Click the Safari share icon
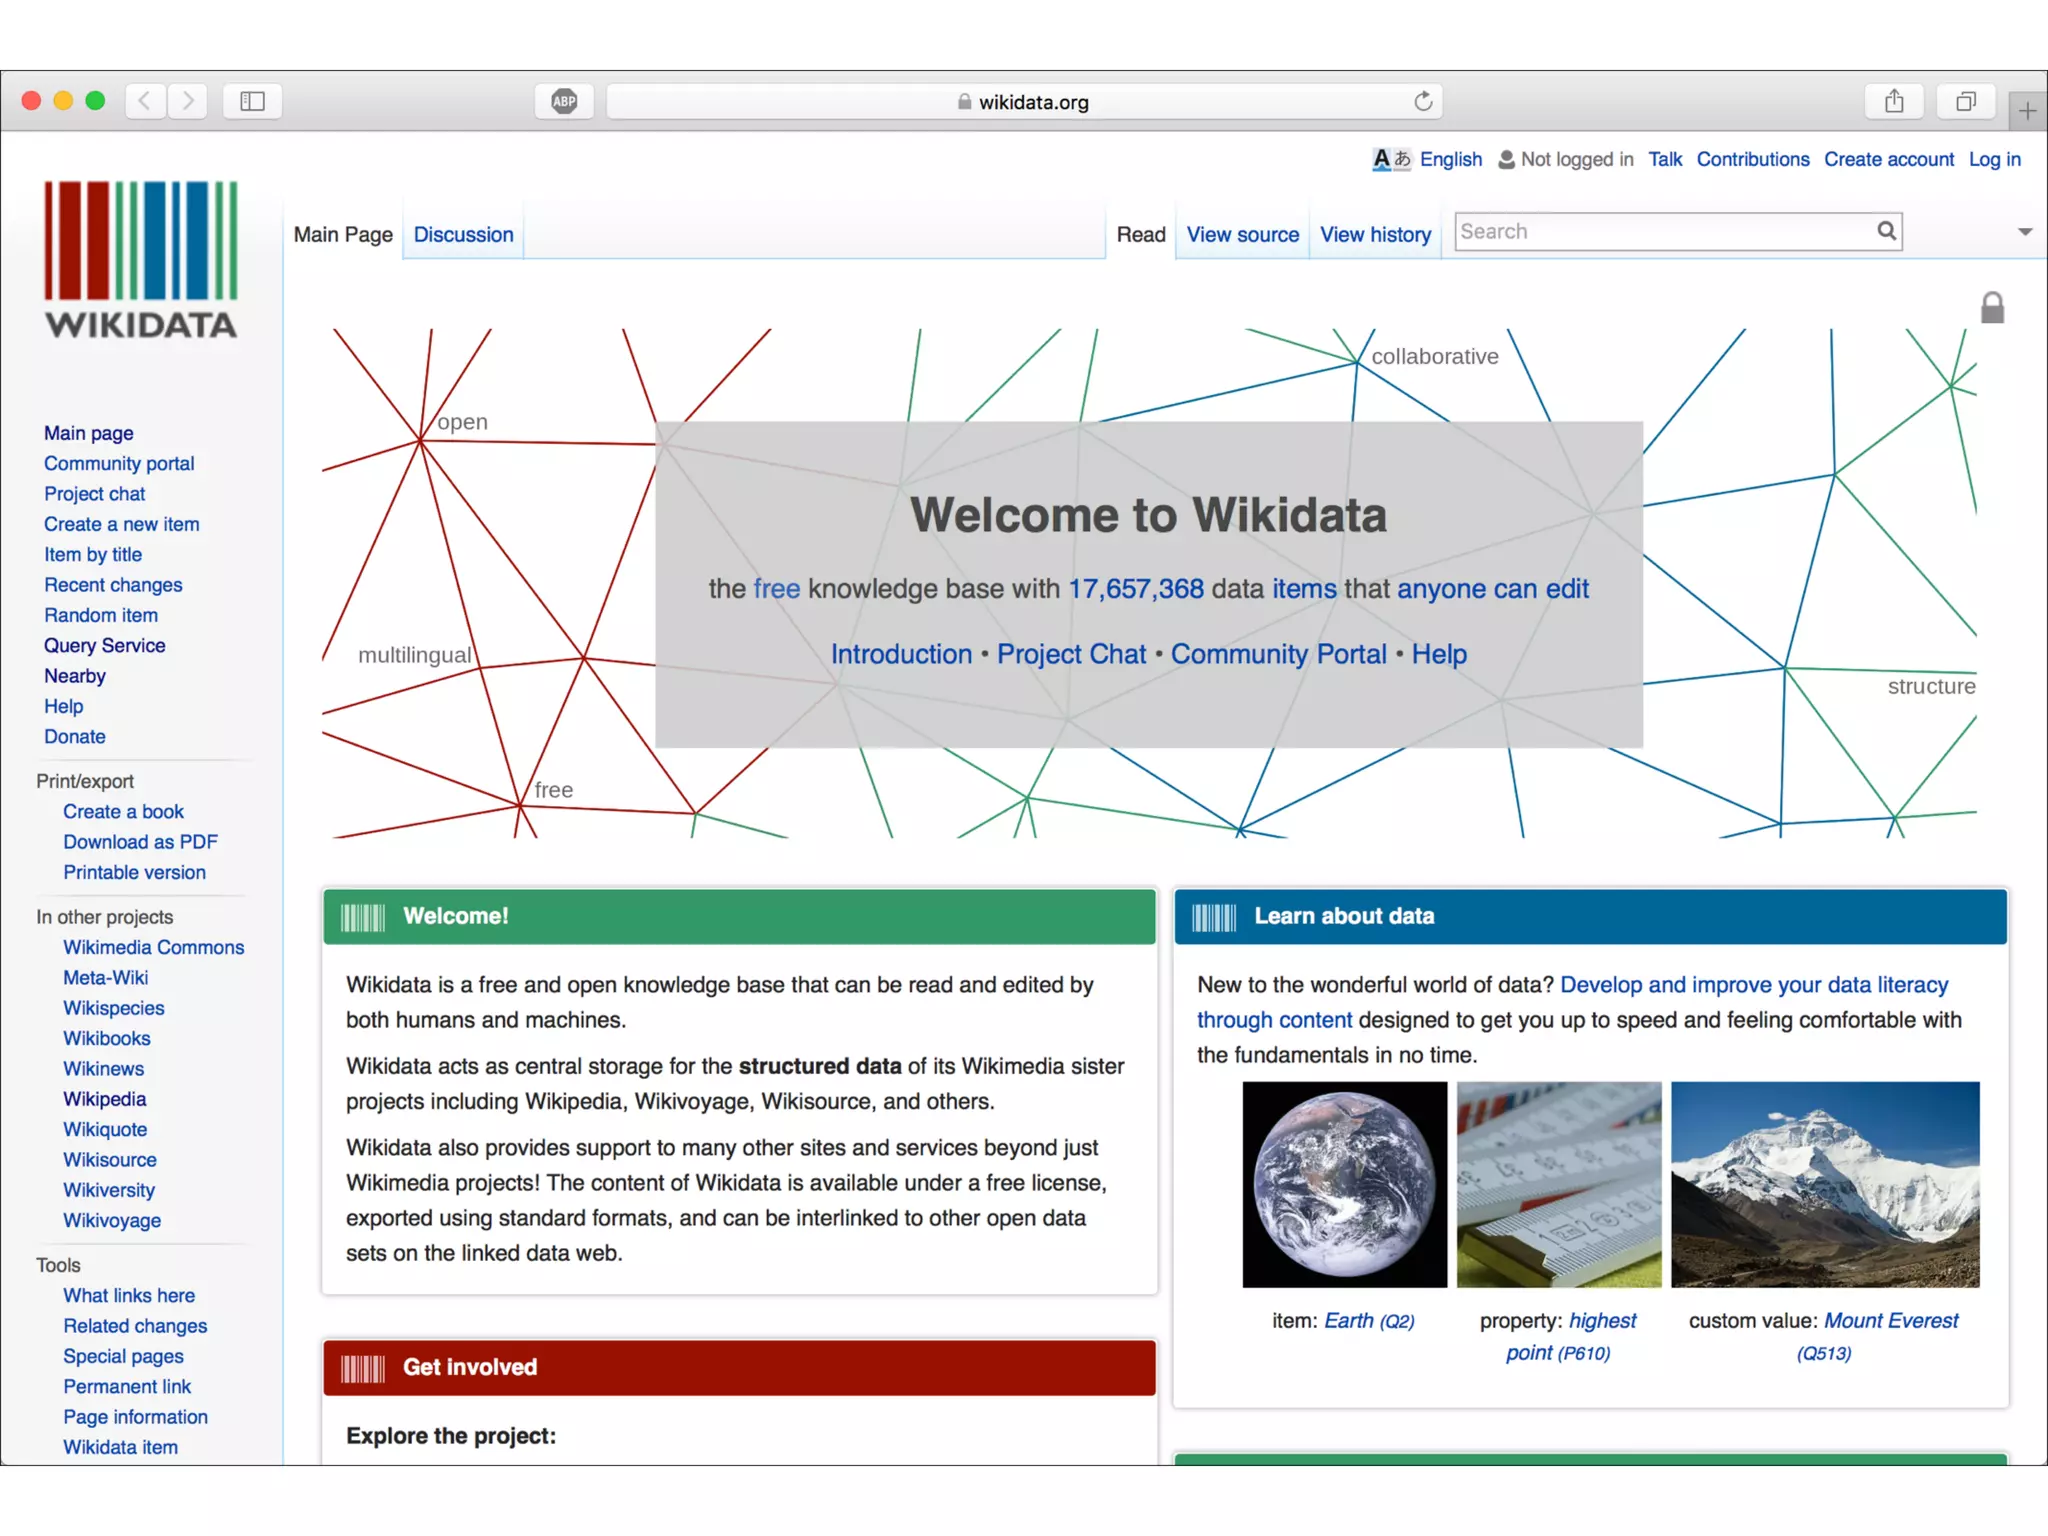This screenshot has height=1536, width=2048. tap(1893, 101)
